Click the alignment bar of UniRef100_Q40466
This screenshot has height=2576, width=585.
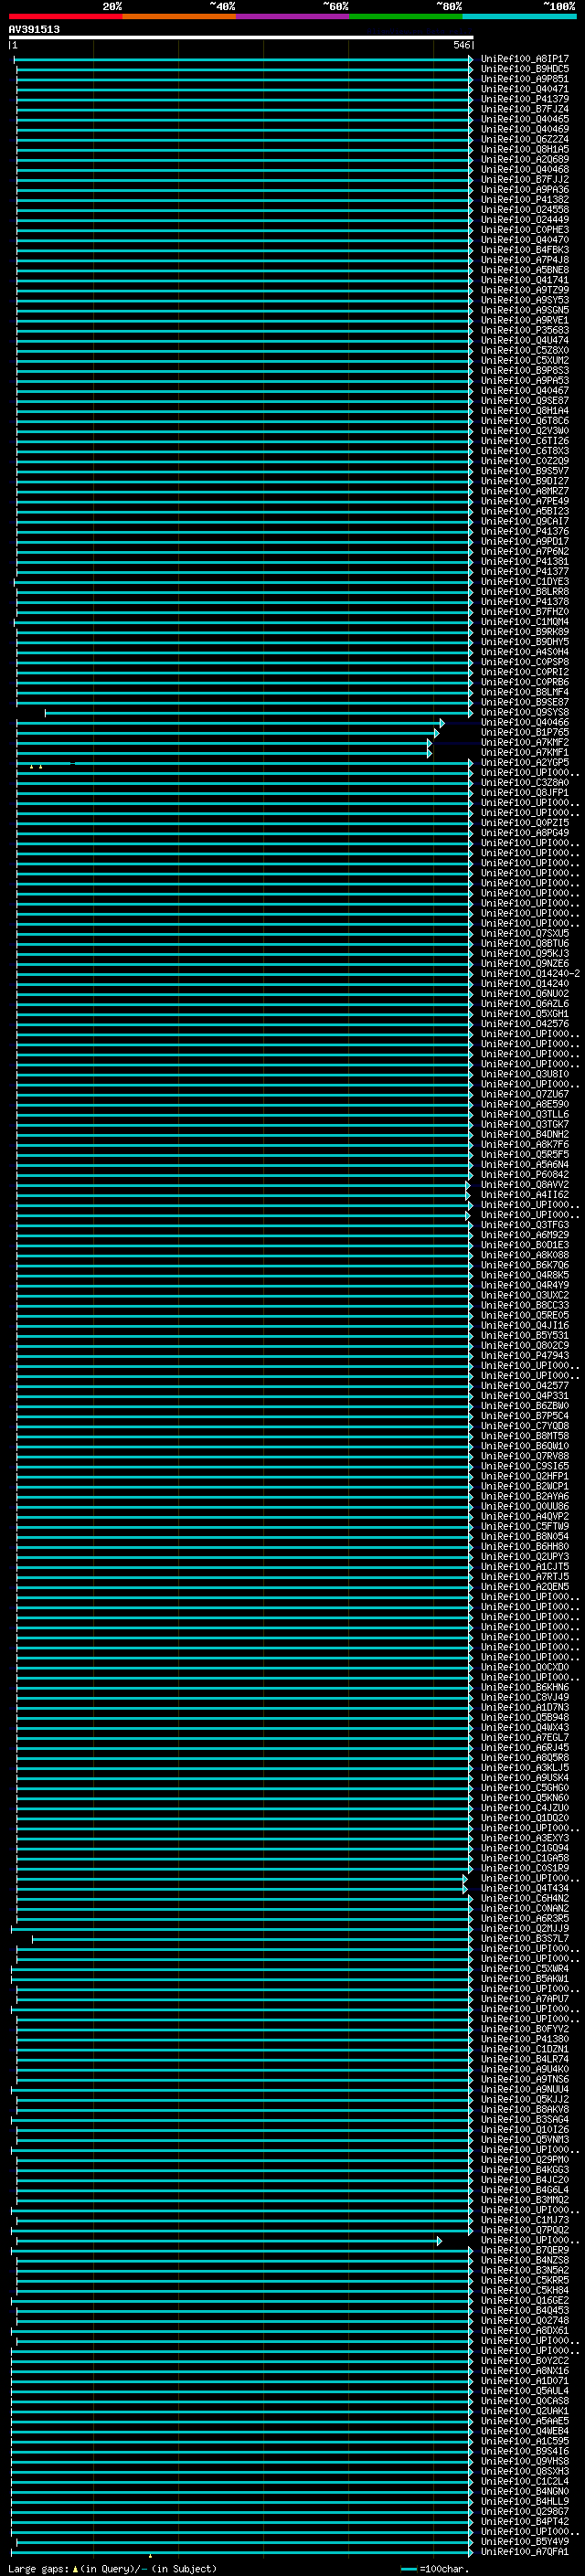(x=230, y=722)
